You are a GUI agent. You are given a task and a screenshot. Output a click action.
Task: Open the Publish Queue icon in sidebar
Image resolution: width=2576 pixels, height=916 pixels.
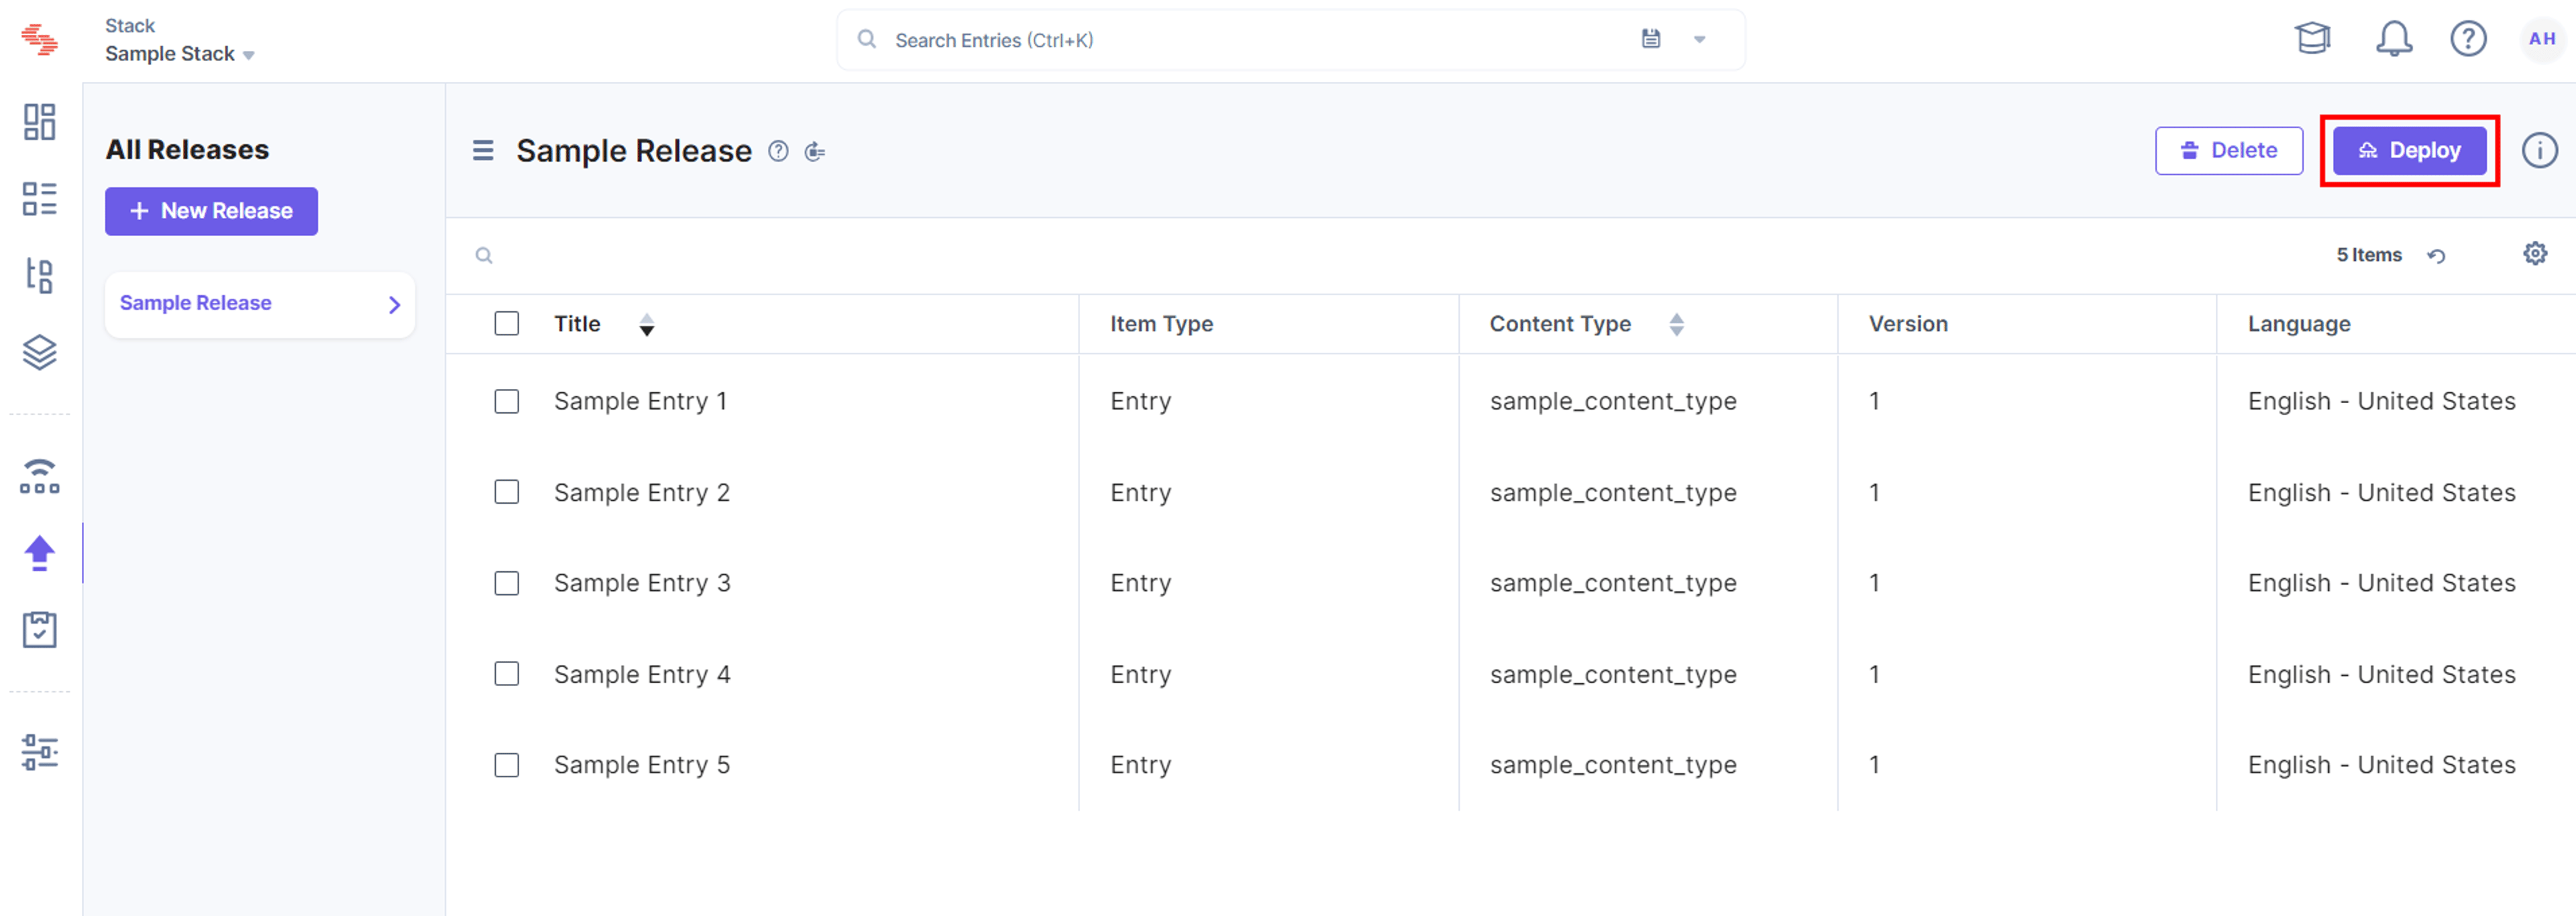click(40, 476)
